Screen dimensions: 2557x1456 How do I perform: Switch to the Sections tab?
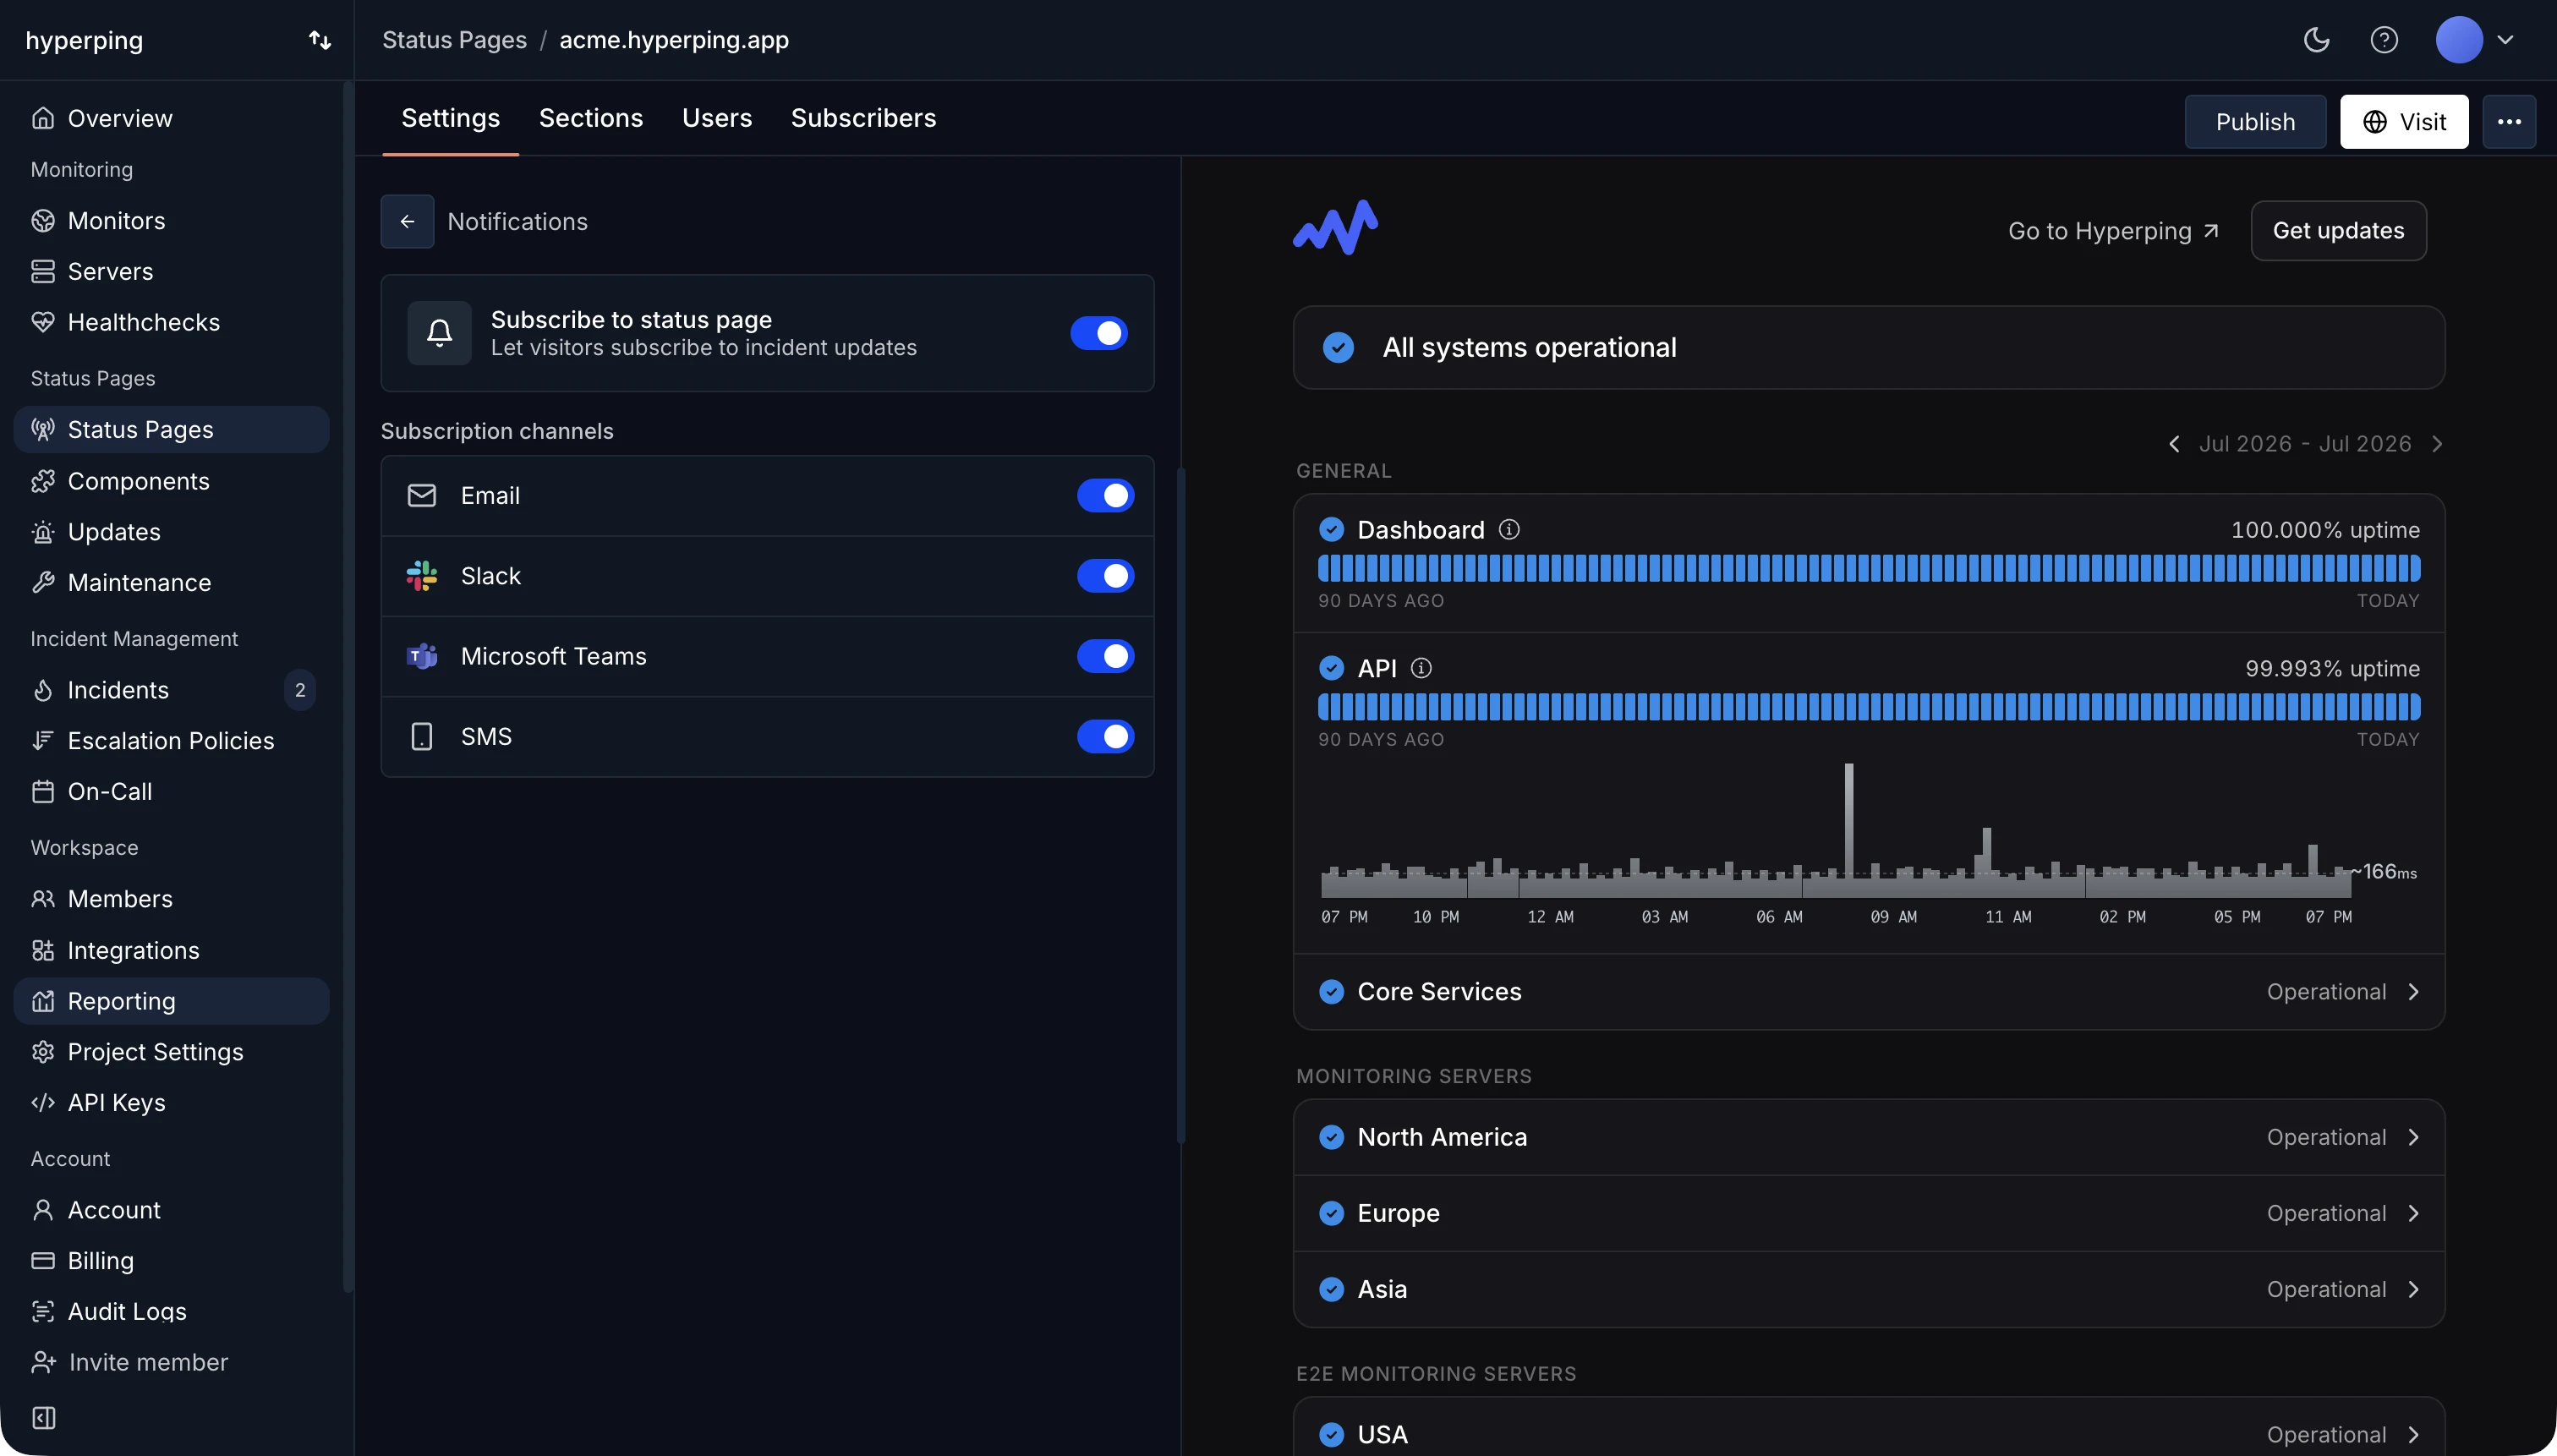591,118
